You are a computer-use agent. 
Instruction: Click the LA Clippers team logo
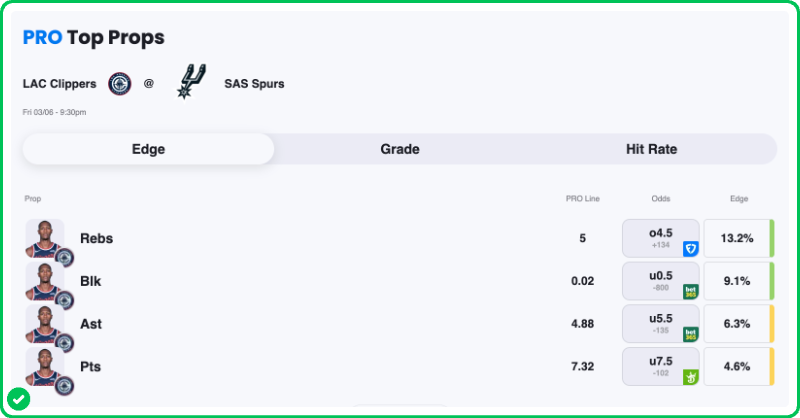[x=120, y=84]
